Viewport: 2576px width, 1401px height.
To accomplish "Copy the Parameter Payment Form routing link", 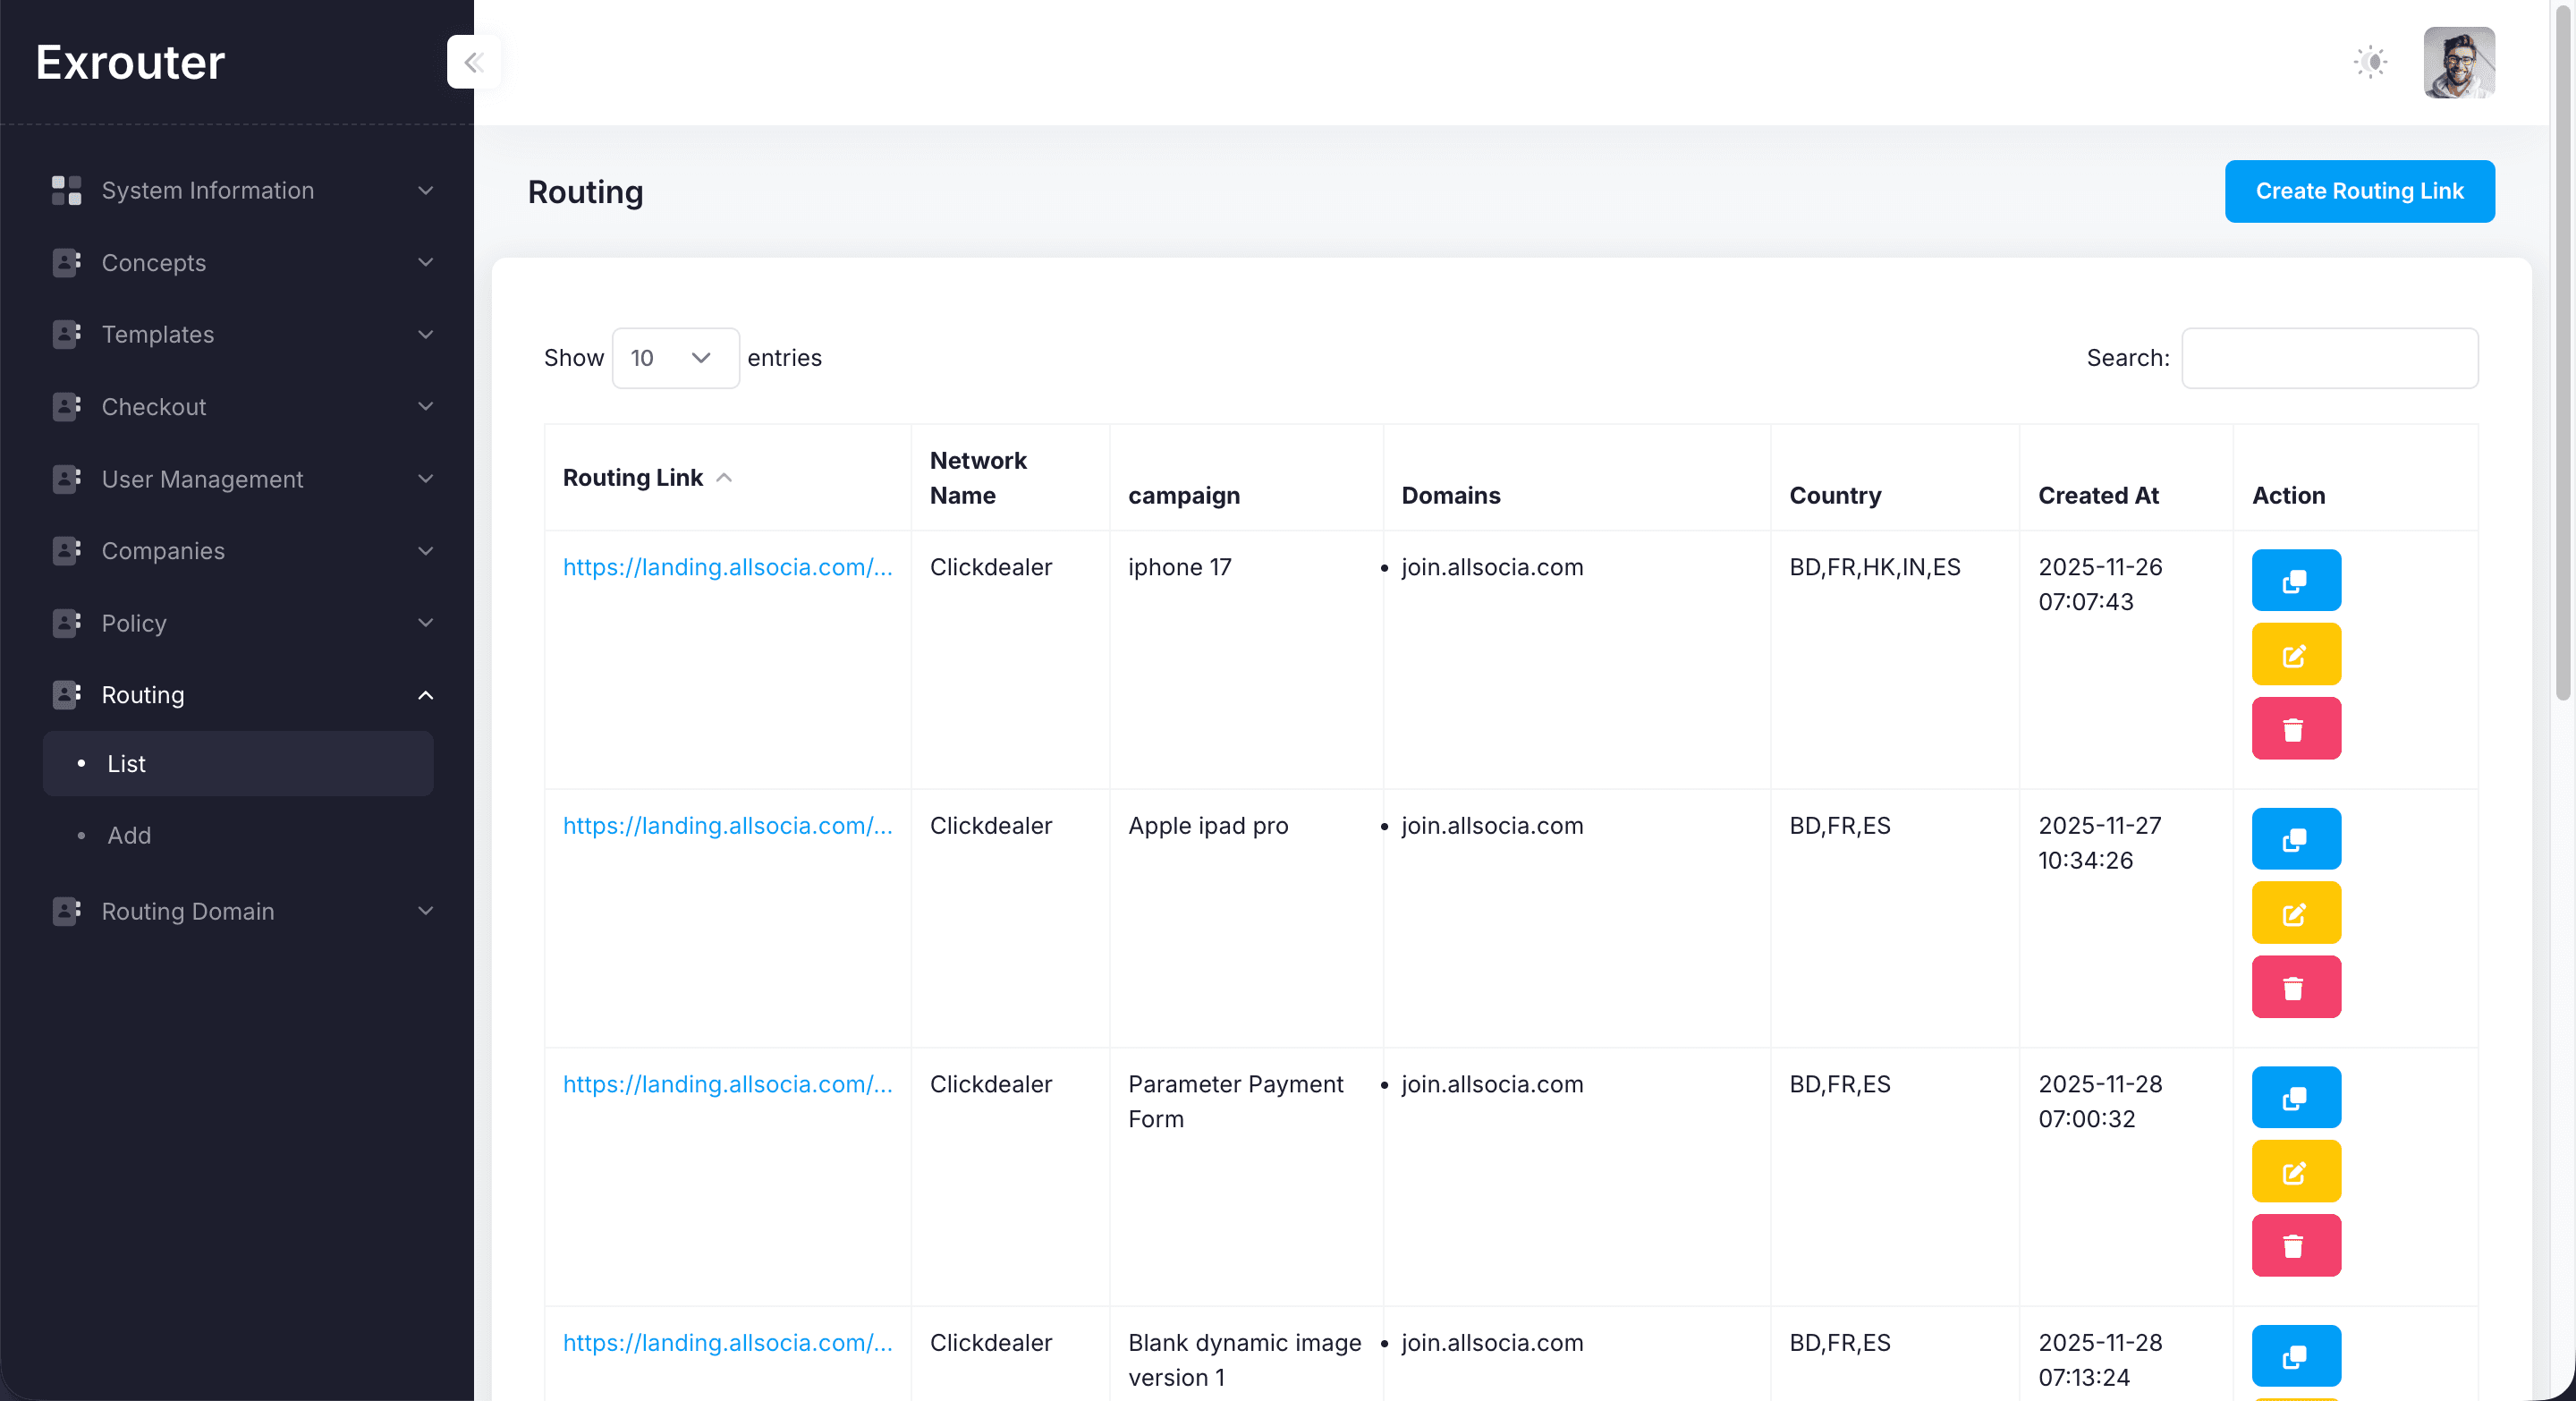I will 2296,1097.
